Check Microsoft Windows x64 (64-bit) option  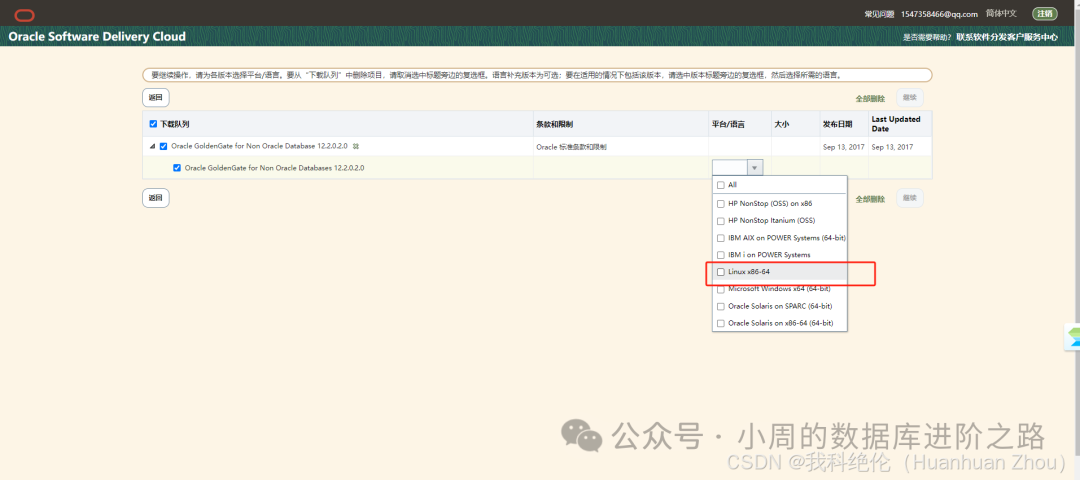[x=720, y=289]
